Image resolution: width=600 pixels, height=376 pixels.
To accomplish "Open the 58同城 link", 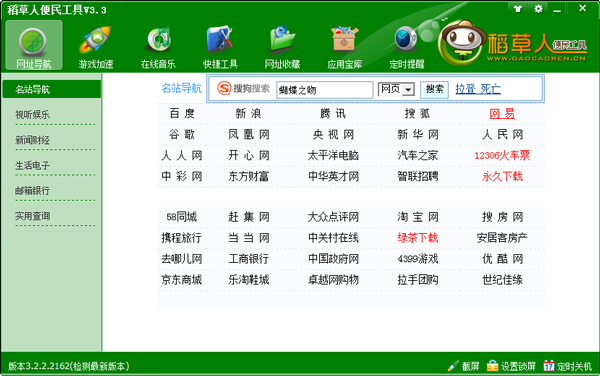I will tap(182, 217).
